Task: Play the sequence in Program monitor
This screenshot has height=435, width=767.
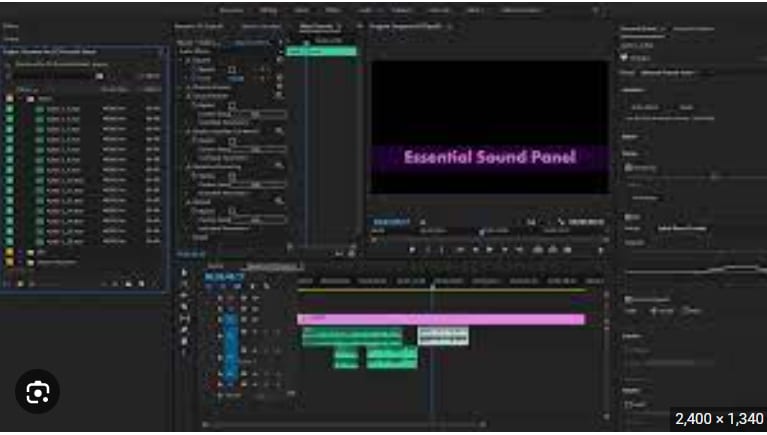Action: coord(489,250)
